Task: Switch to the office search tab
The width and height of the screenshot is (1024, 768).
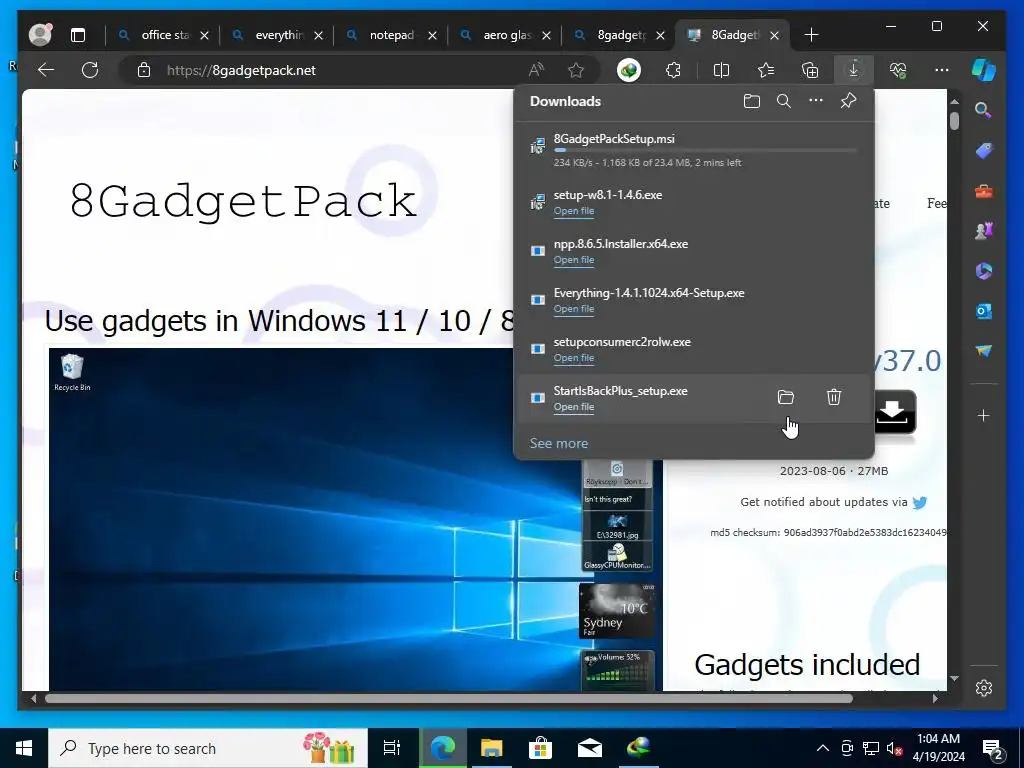Action: pos(165,35)
